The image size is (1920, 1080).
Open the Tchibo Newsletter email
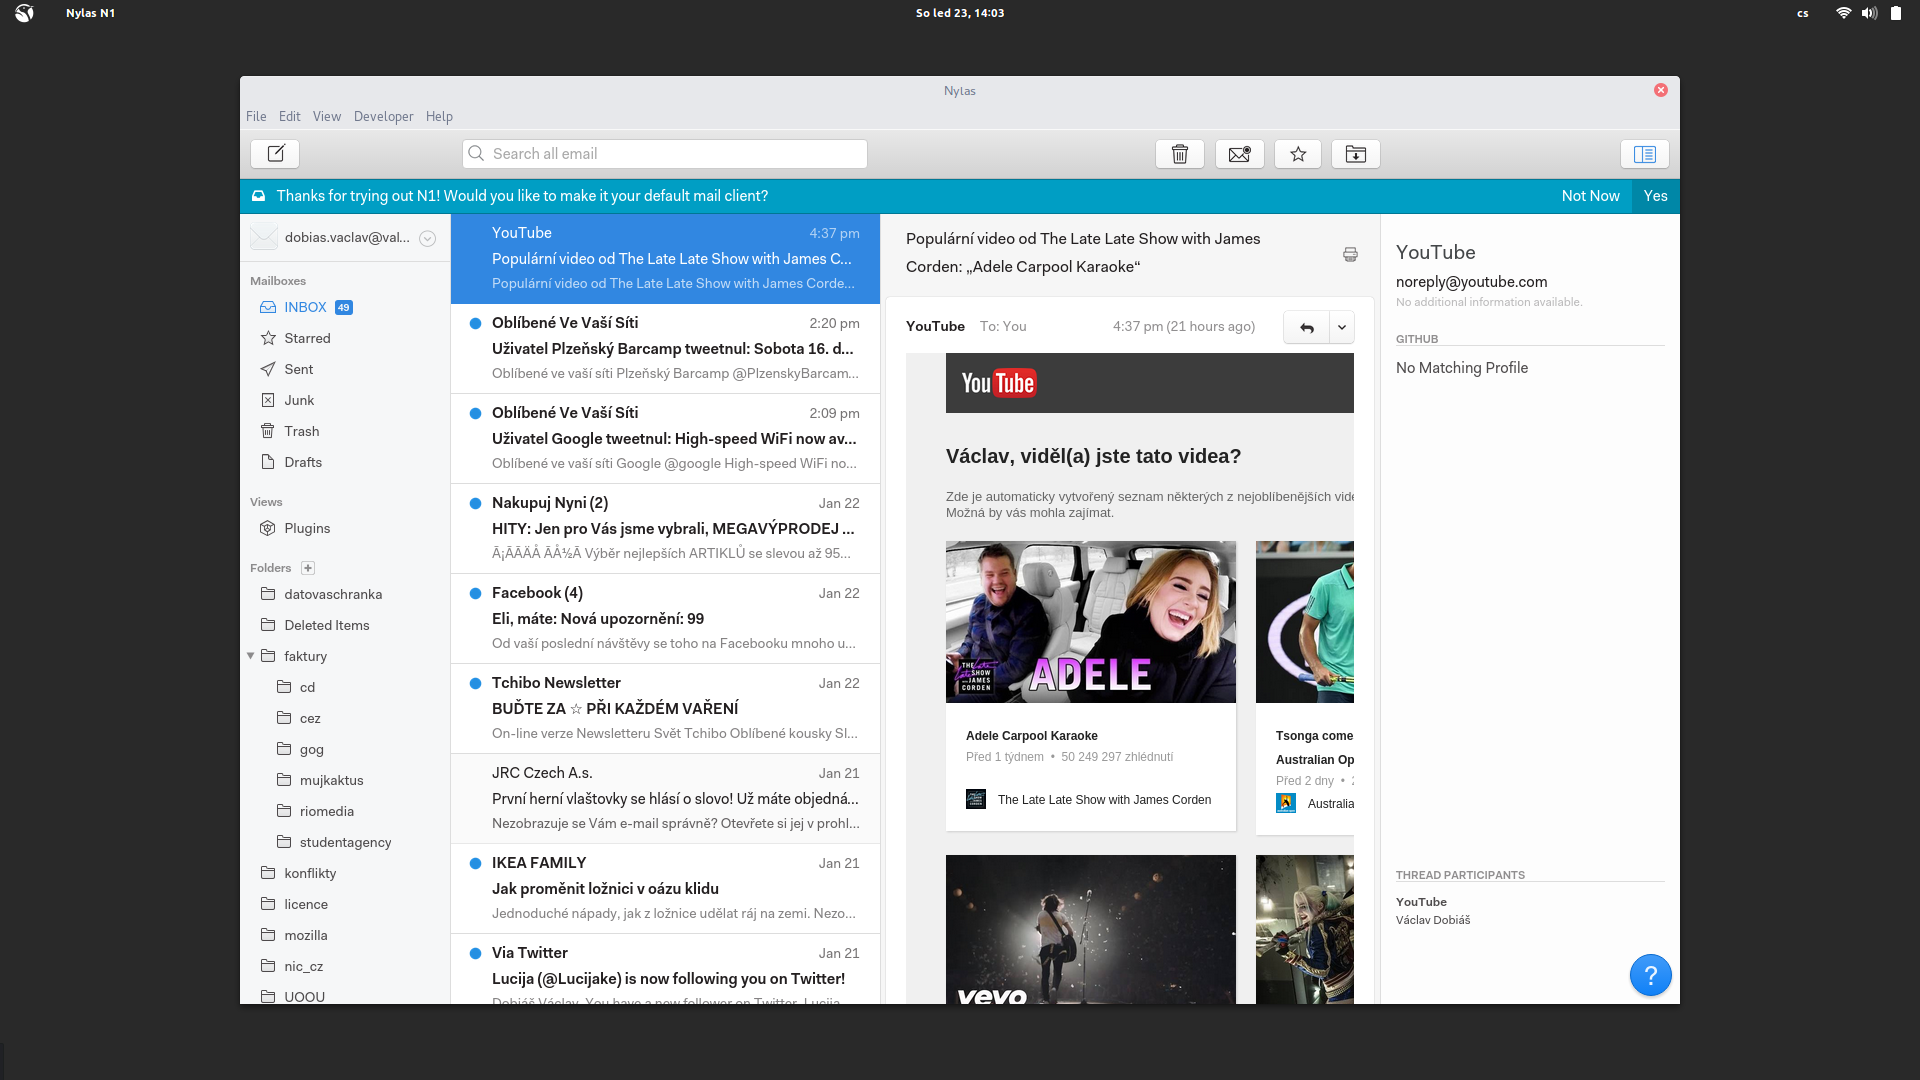pyautogui.click(x=665, y=709)
